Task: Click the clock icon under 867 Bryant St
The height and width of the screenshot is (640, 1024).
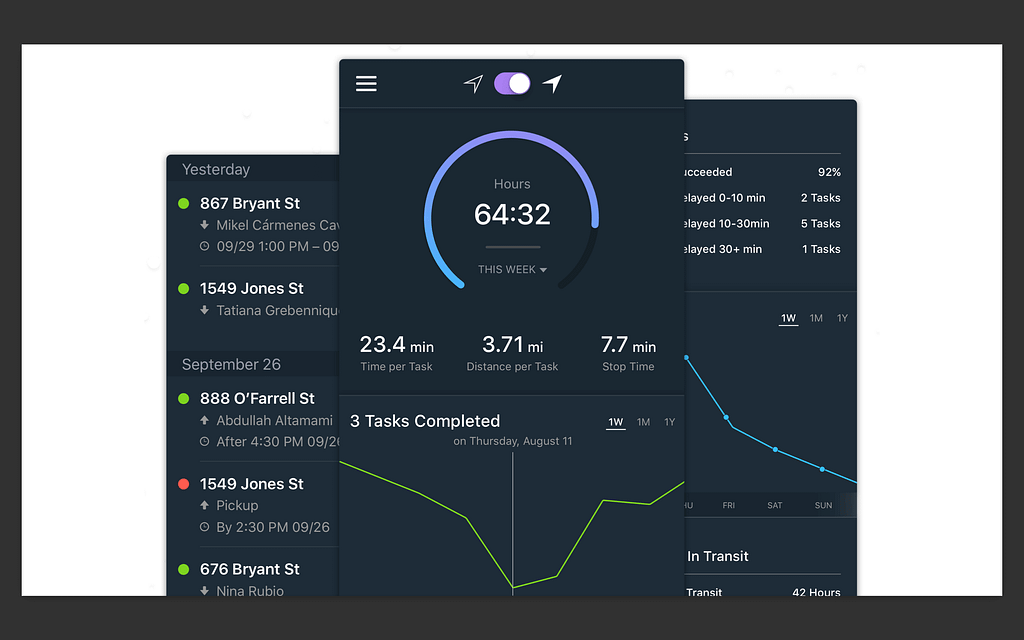Action: point(207,246)
